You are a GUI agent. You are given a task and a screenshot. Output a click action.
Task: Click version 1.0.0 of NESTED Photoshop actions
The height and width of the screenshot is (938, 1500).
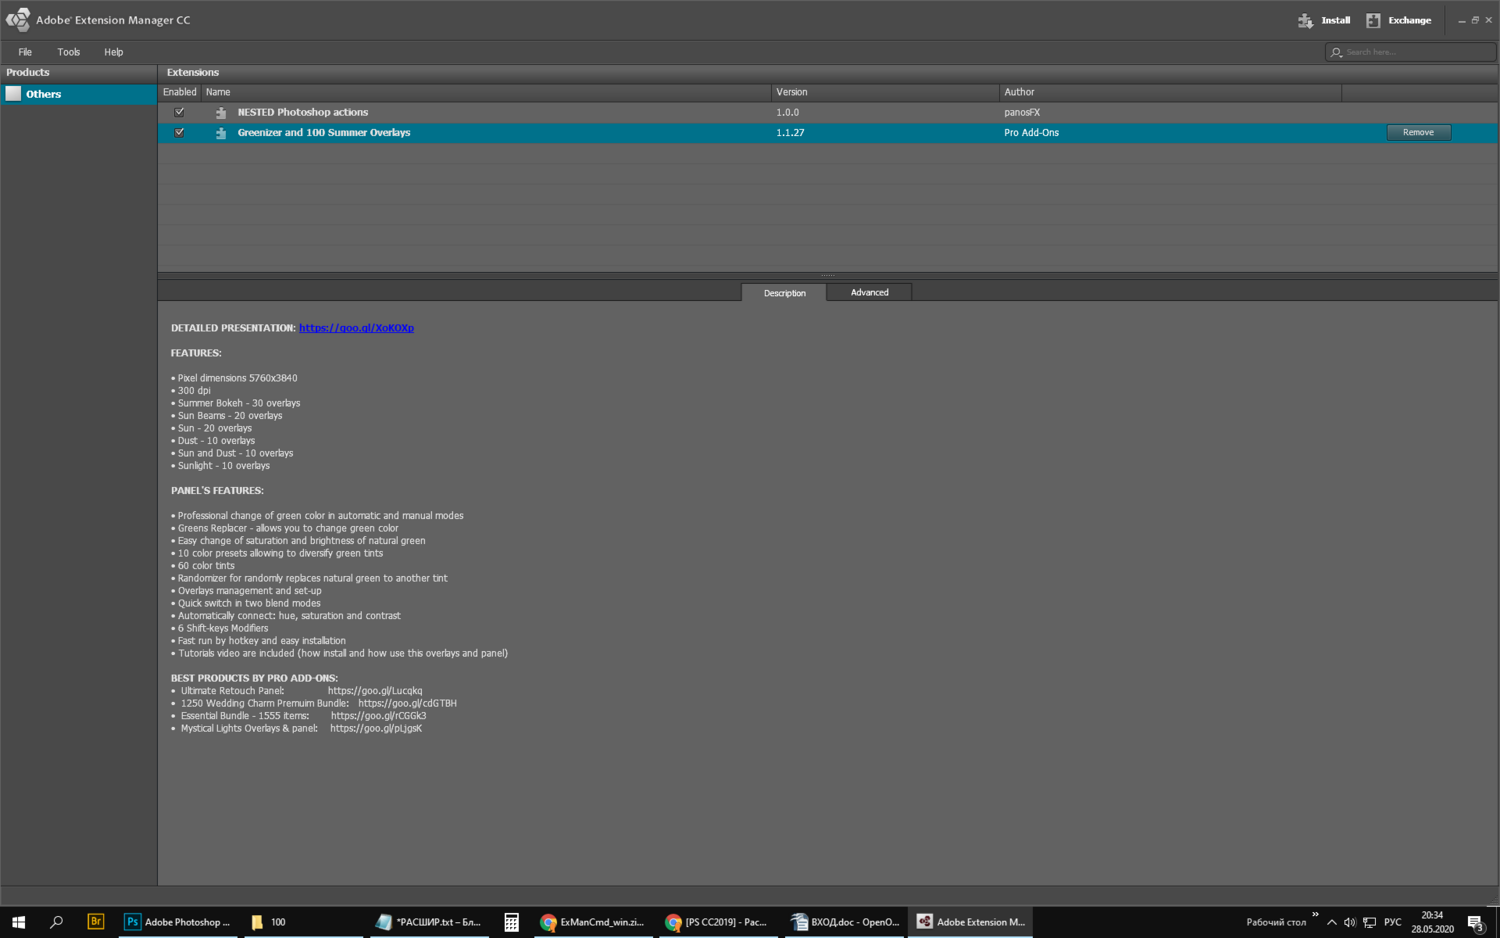787,112
